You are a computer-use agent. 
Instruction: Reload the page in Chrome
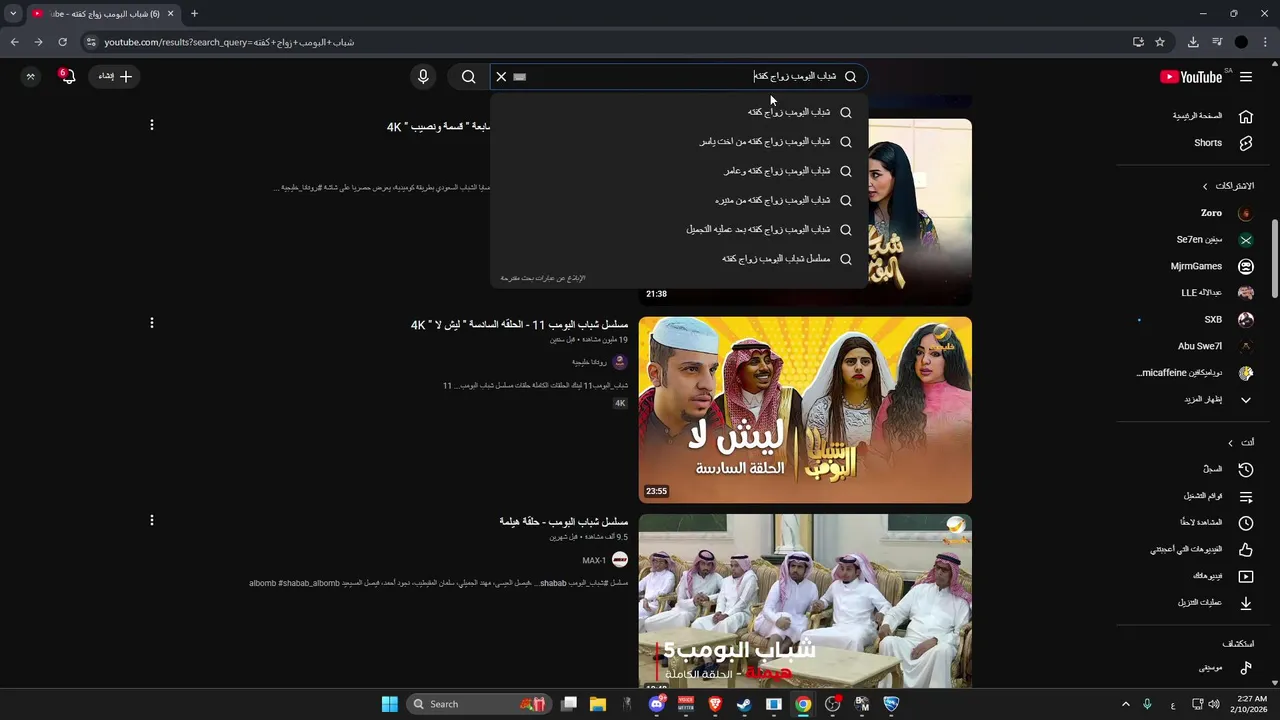62,42
